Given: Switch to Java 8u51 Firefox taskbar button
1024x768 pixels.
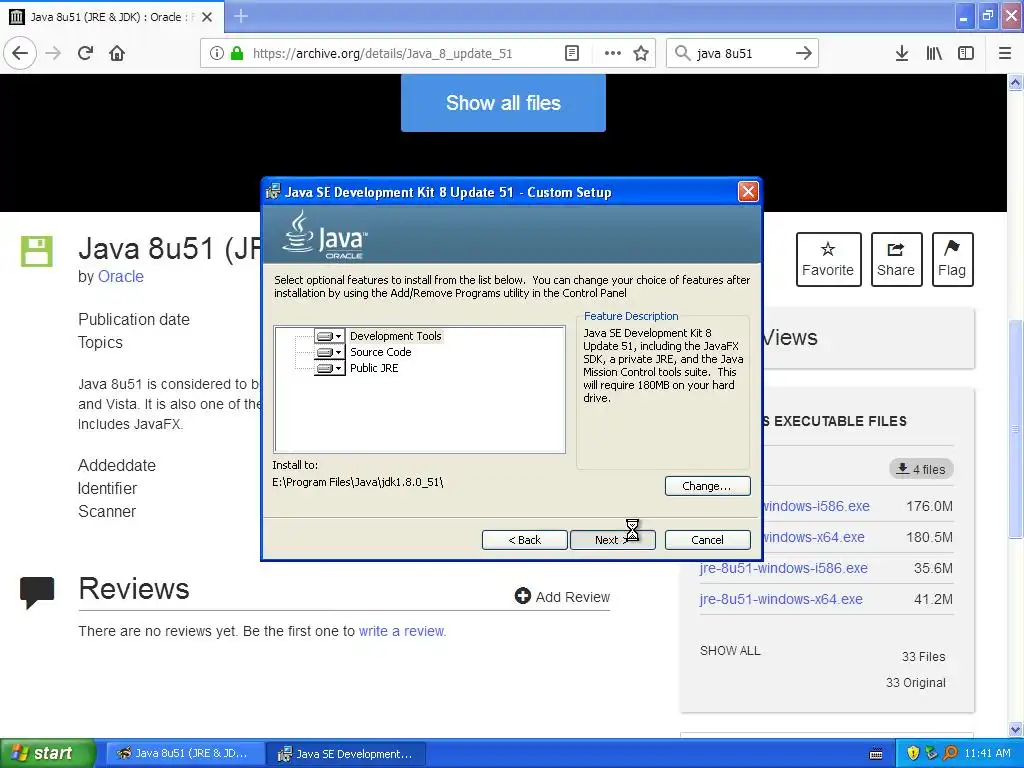Looking at the screenshot, I should coord(184,753).
